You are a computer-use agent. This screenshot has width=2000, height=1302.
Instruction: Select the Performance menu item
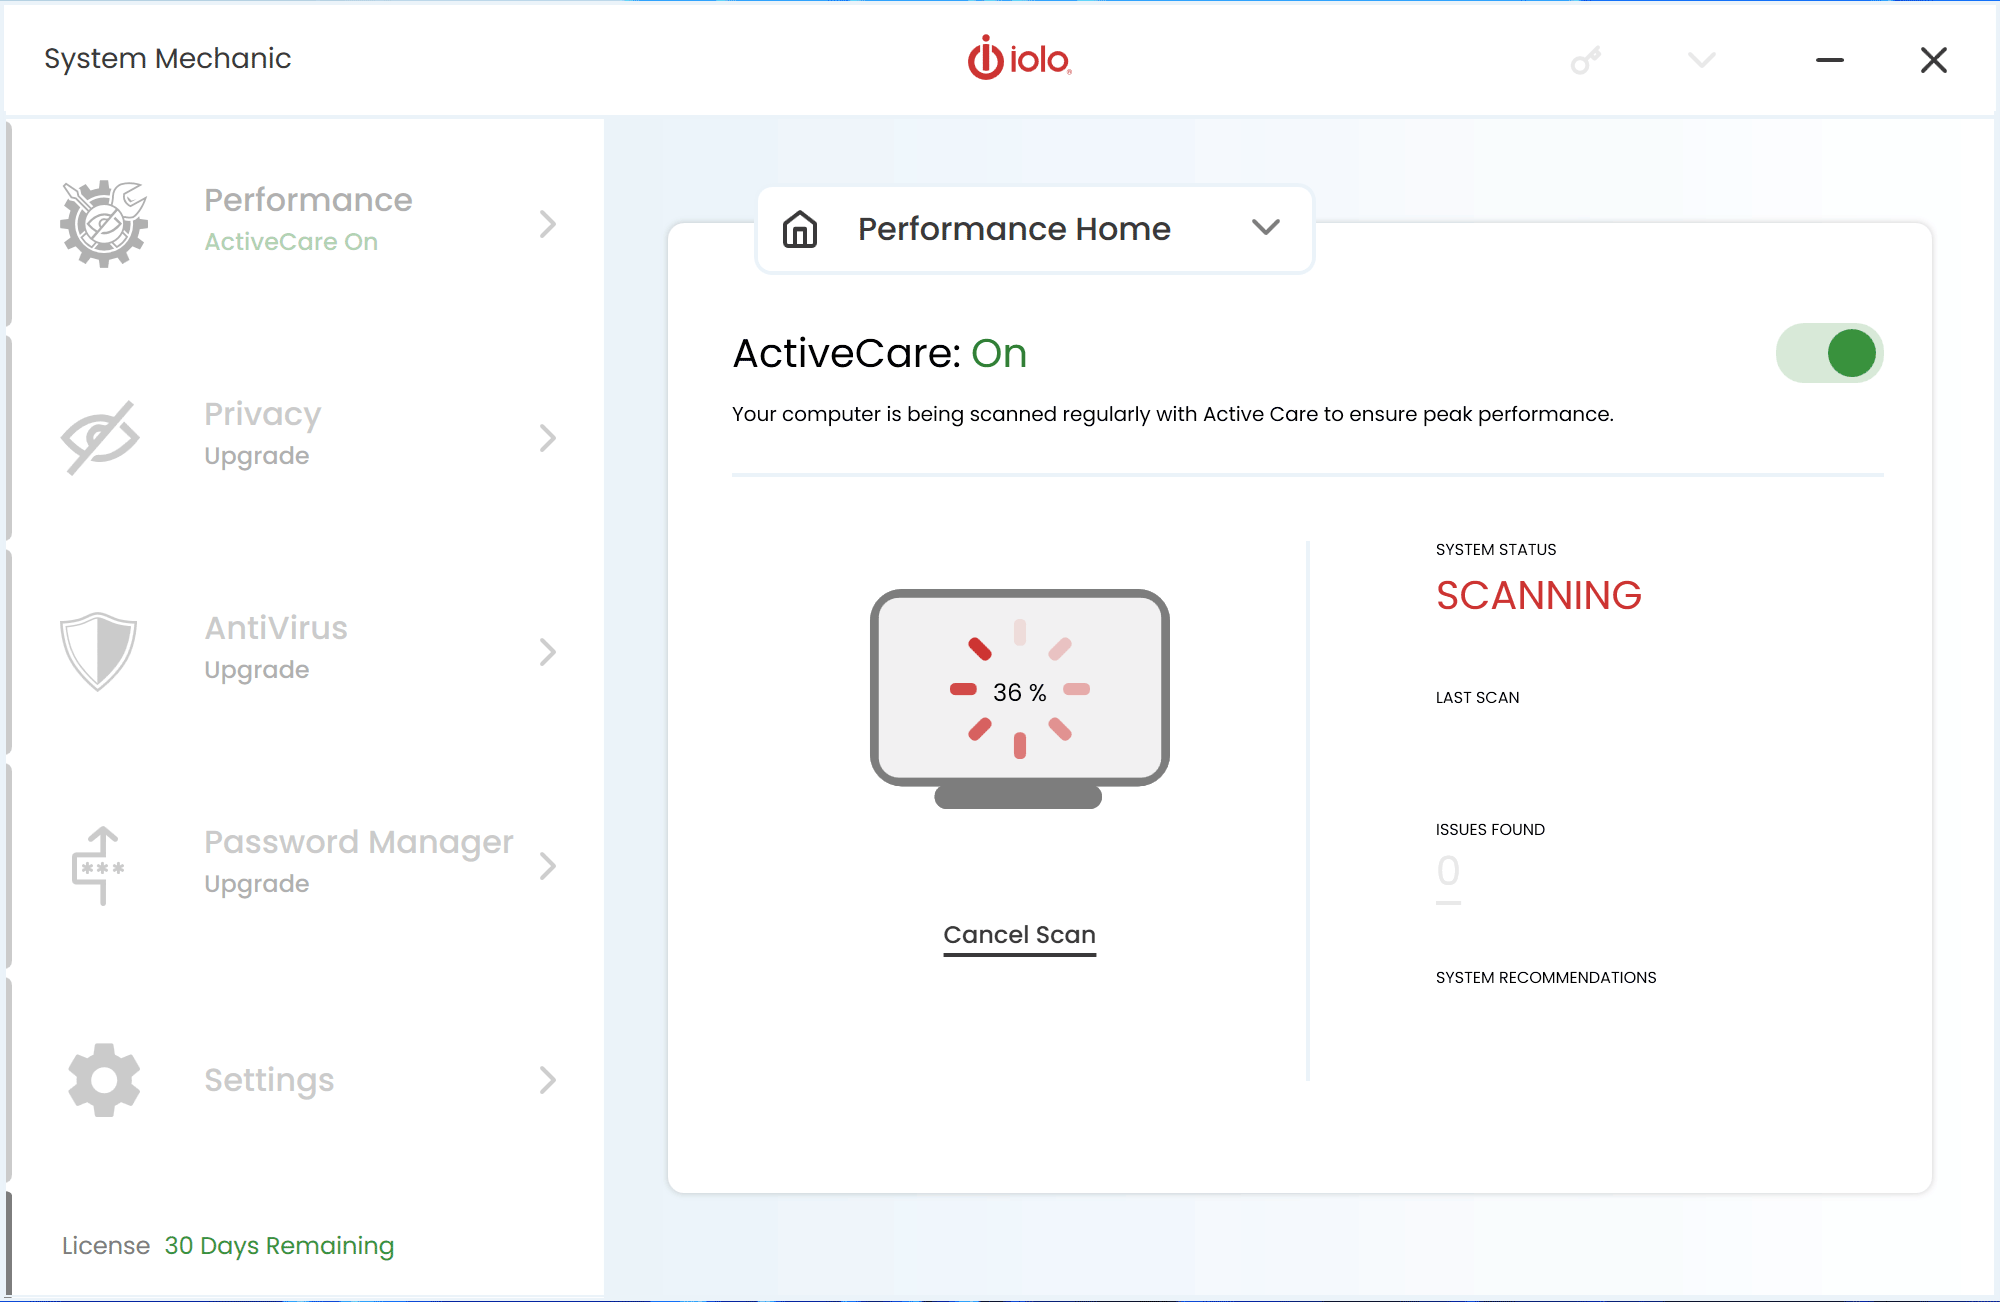tap(302, 222)
